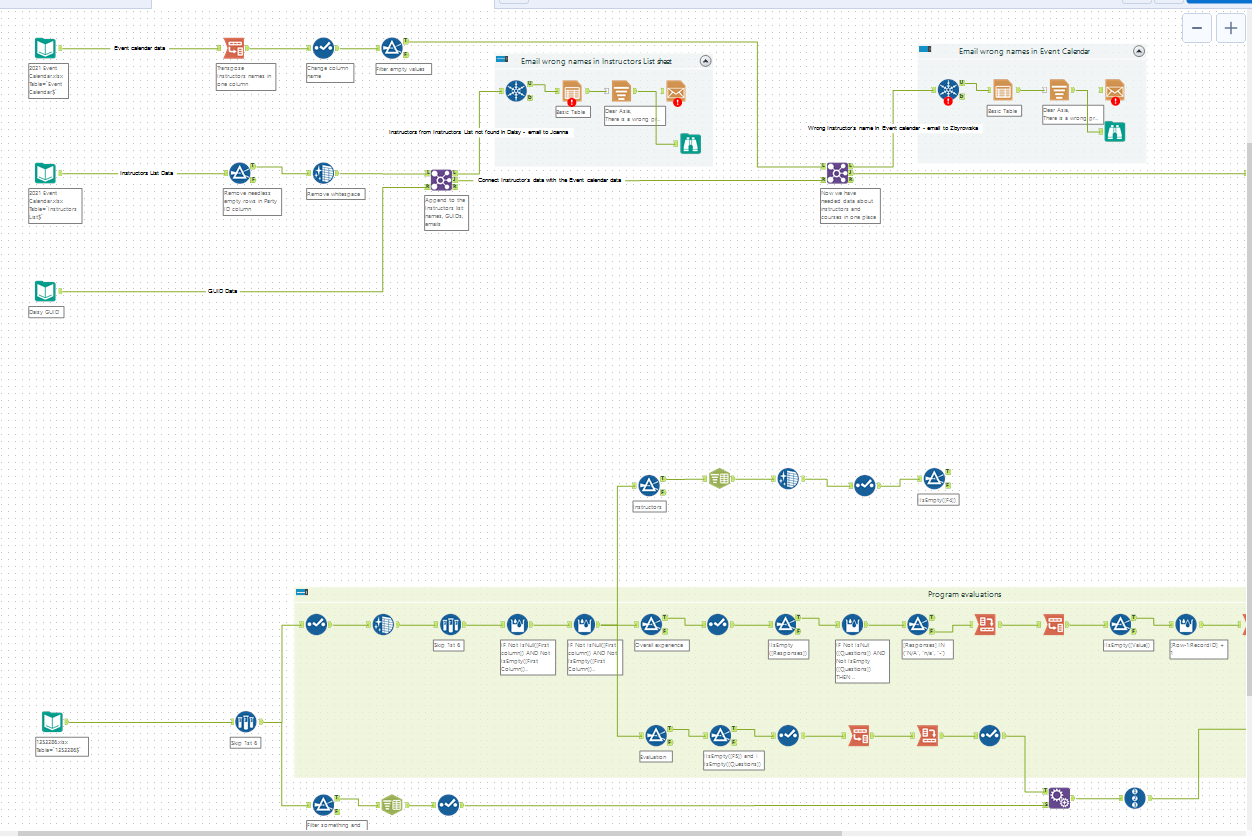The width and height of the screenshot is (1252, 836).
Task: Click the zoom in plus button
Action: pos(1231,28)
